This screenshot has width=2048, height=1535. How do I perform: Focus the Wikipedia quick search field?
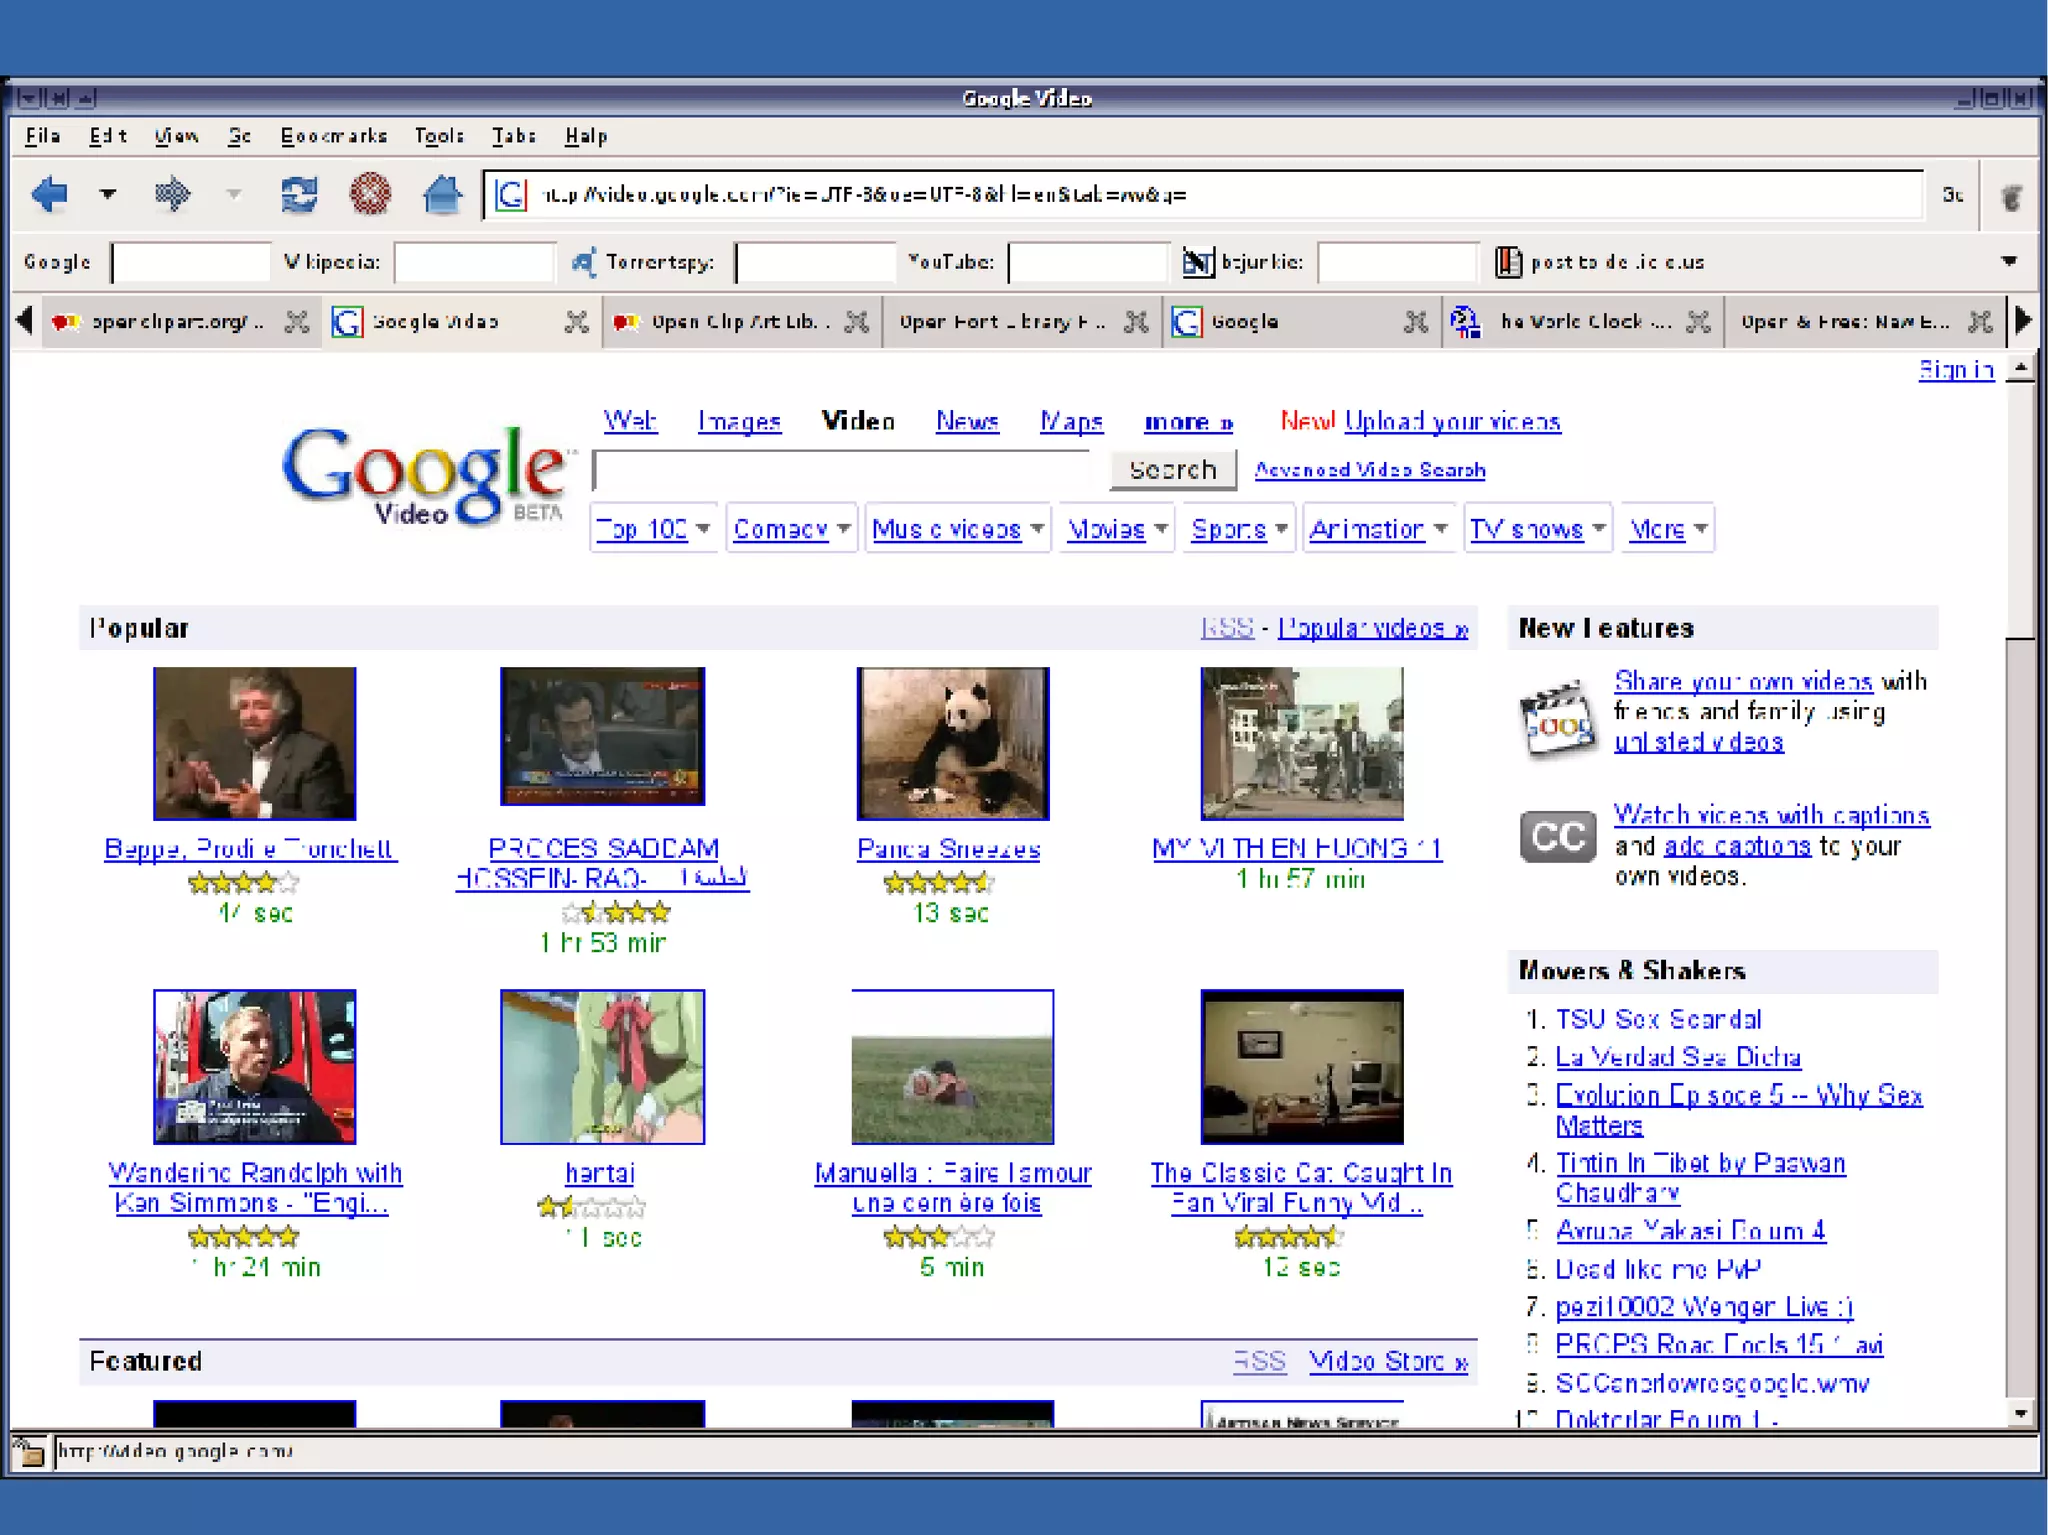point(474,262)
